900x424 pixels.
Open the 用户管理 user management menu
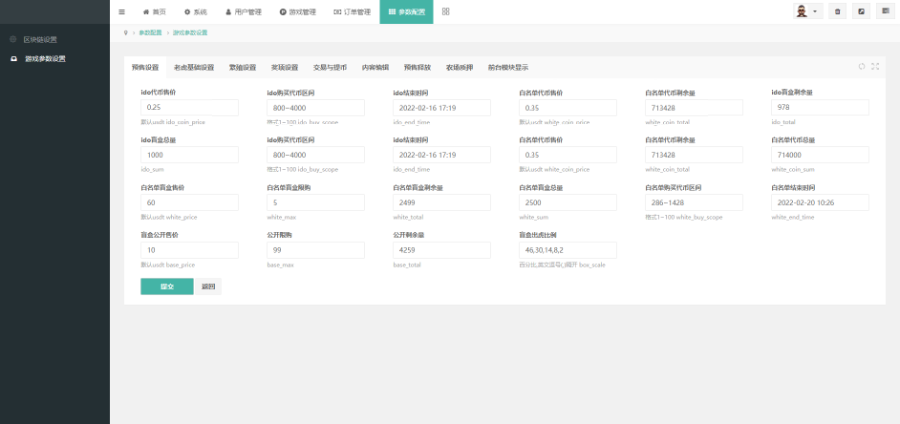pyautogui.click(x=243, y=12)
